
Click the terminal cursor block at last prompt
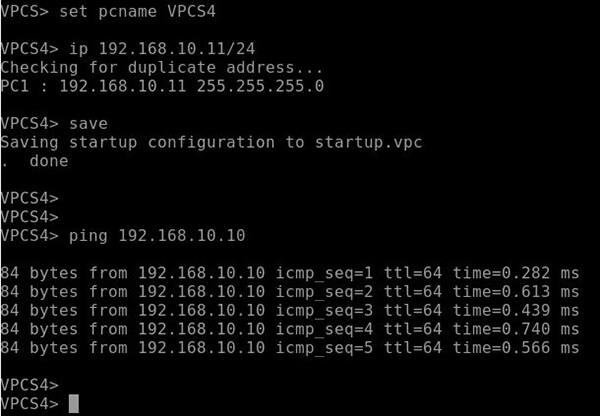pyautogui.click(x=73, y=403)
